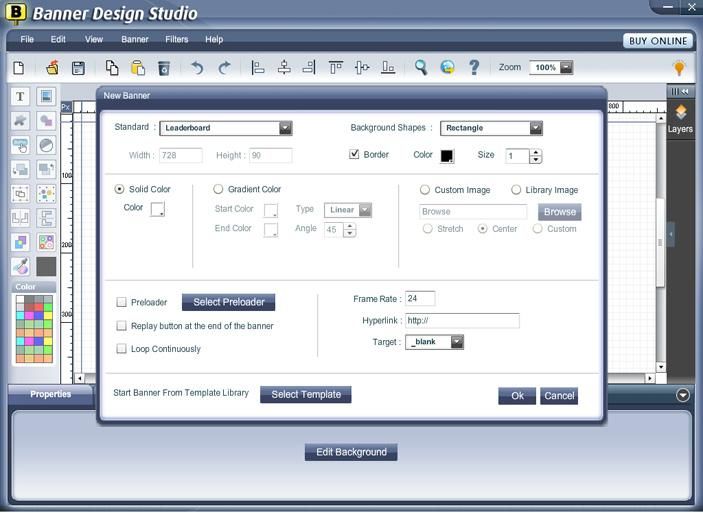
Task: Click the Select Template button
Action: (x=306, y=395)
